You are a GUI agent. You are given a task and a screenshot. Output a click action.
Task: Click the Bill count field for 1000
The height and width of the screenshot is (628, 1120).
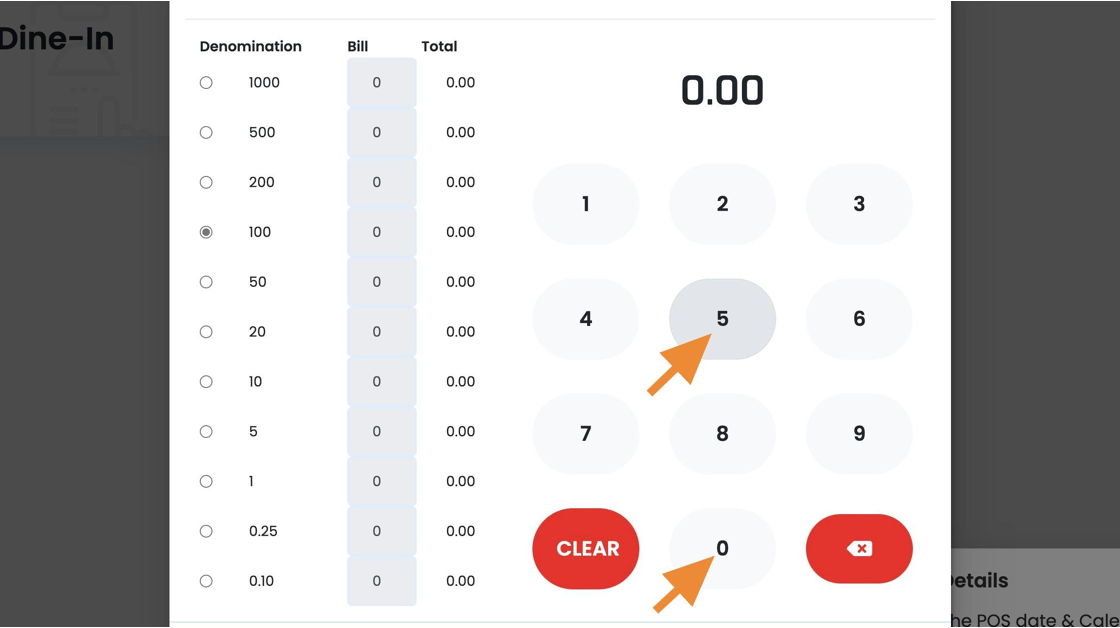381,83
